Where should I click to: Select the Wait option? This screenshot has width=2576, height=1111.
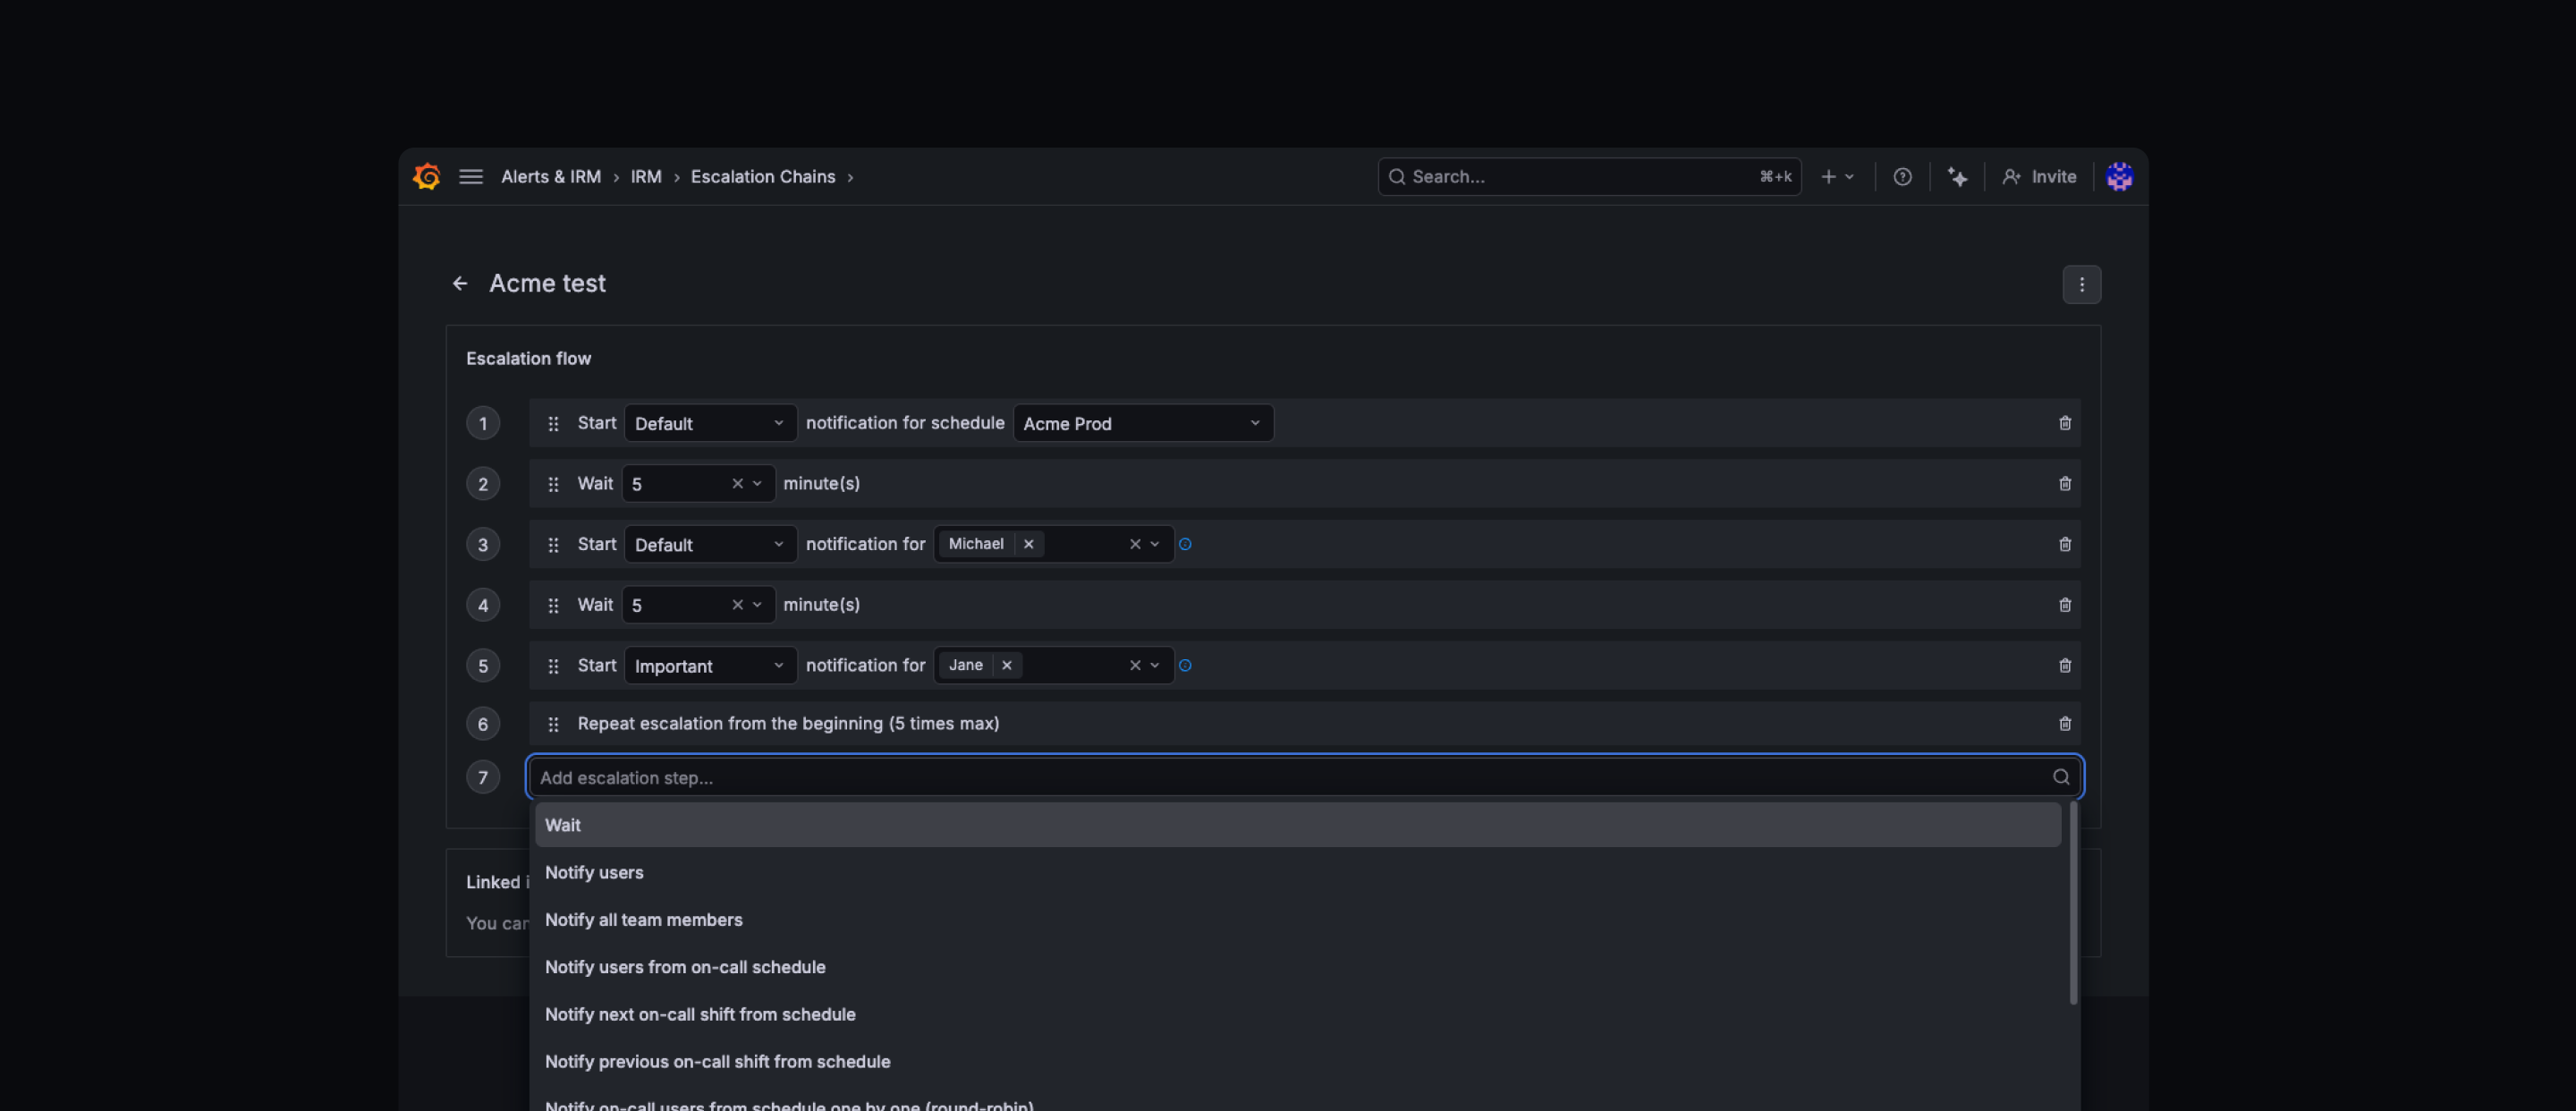click(1297, 825)
